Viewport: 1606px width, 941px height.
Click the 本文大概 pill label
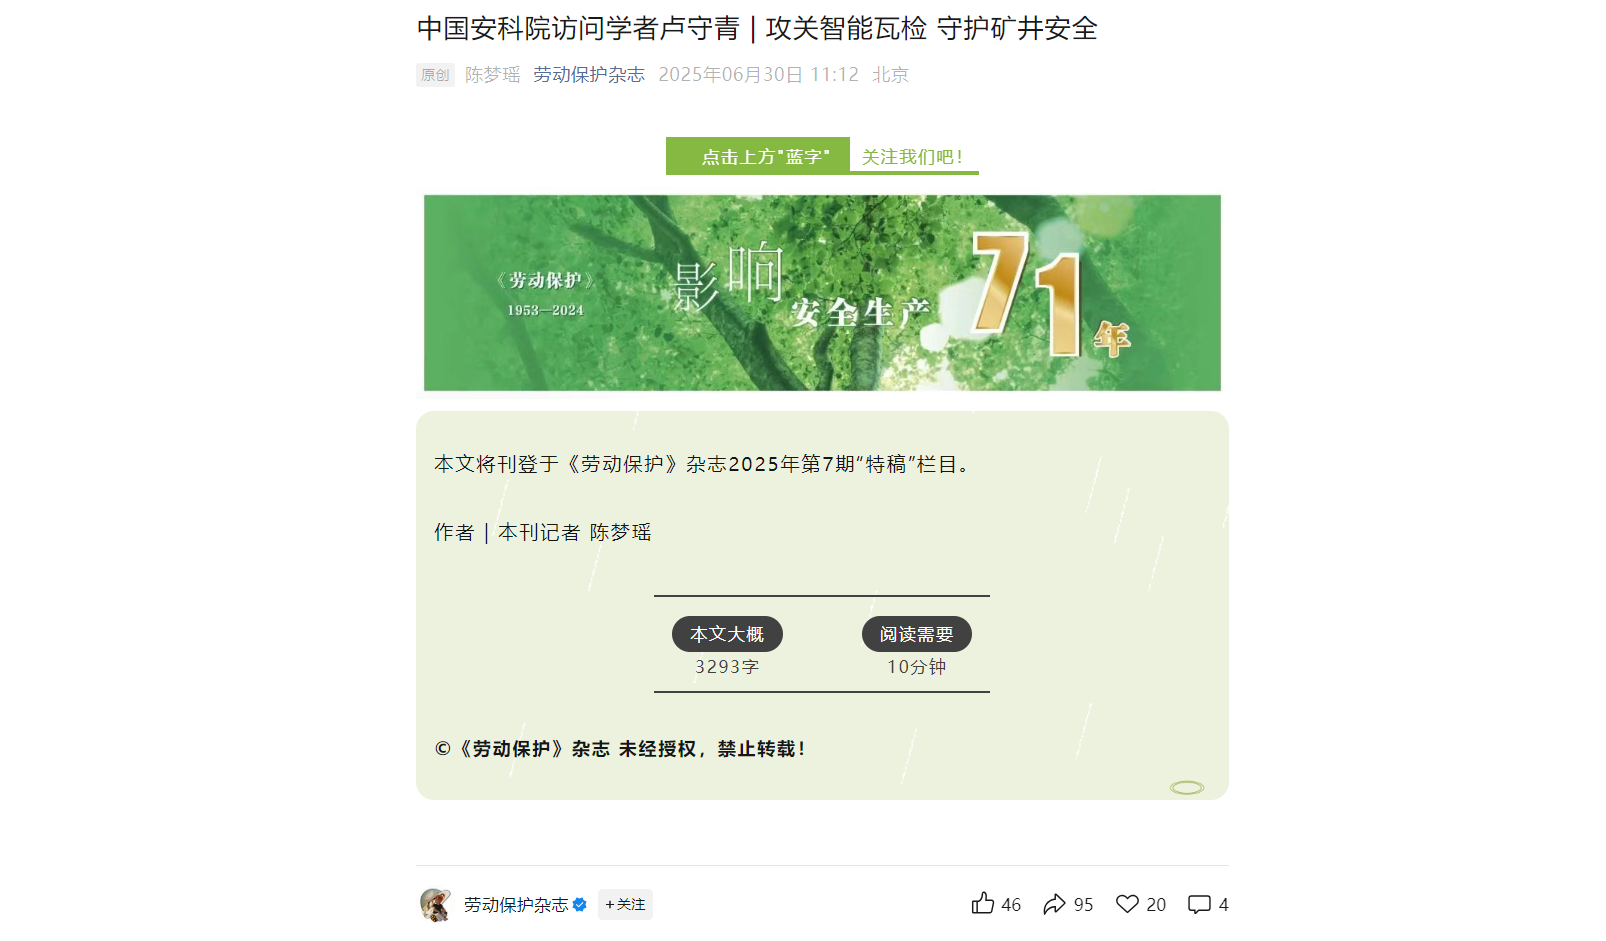tap(727, 634)
